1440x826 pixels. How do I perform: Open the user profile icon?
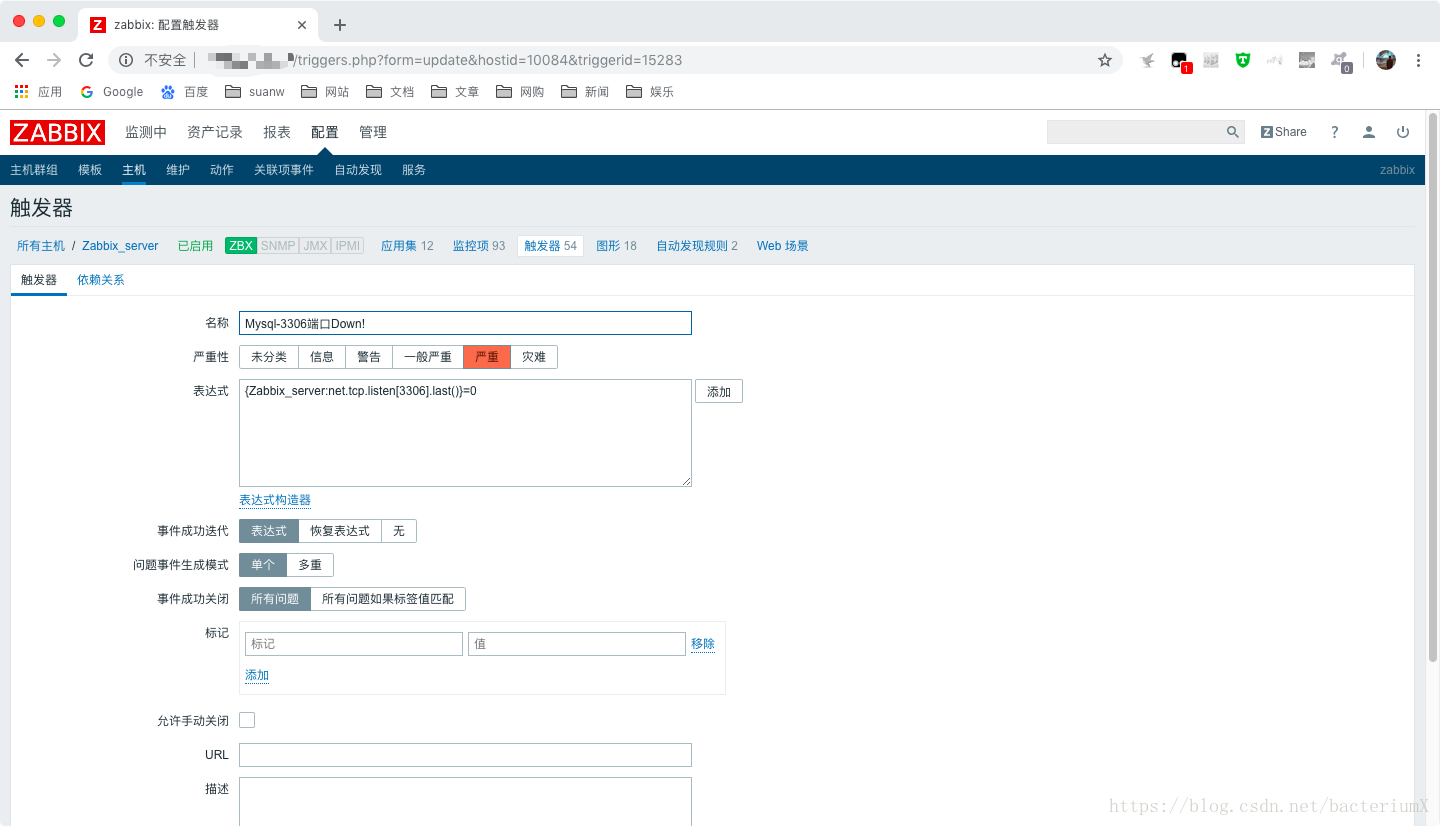(x=1369, y=132)
